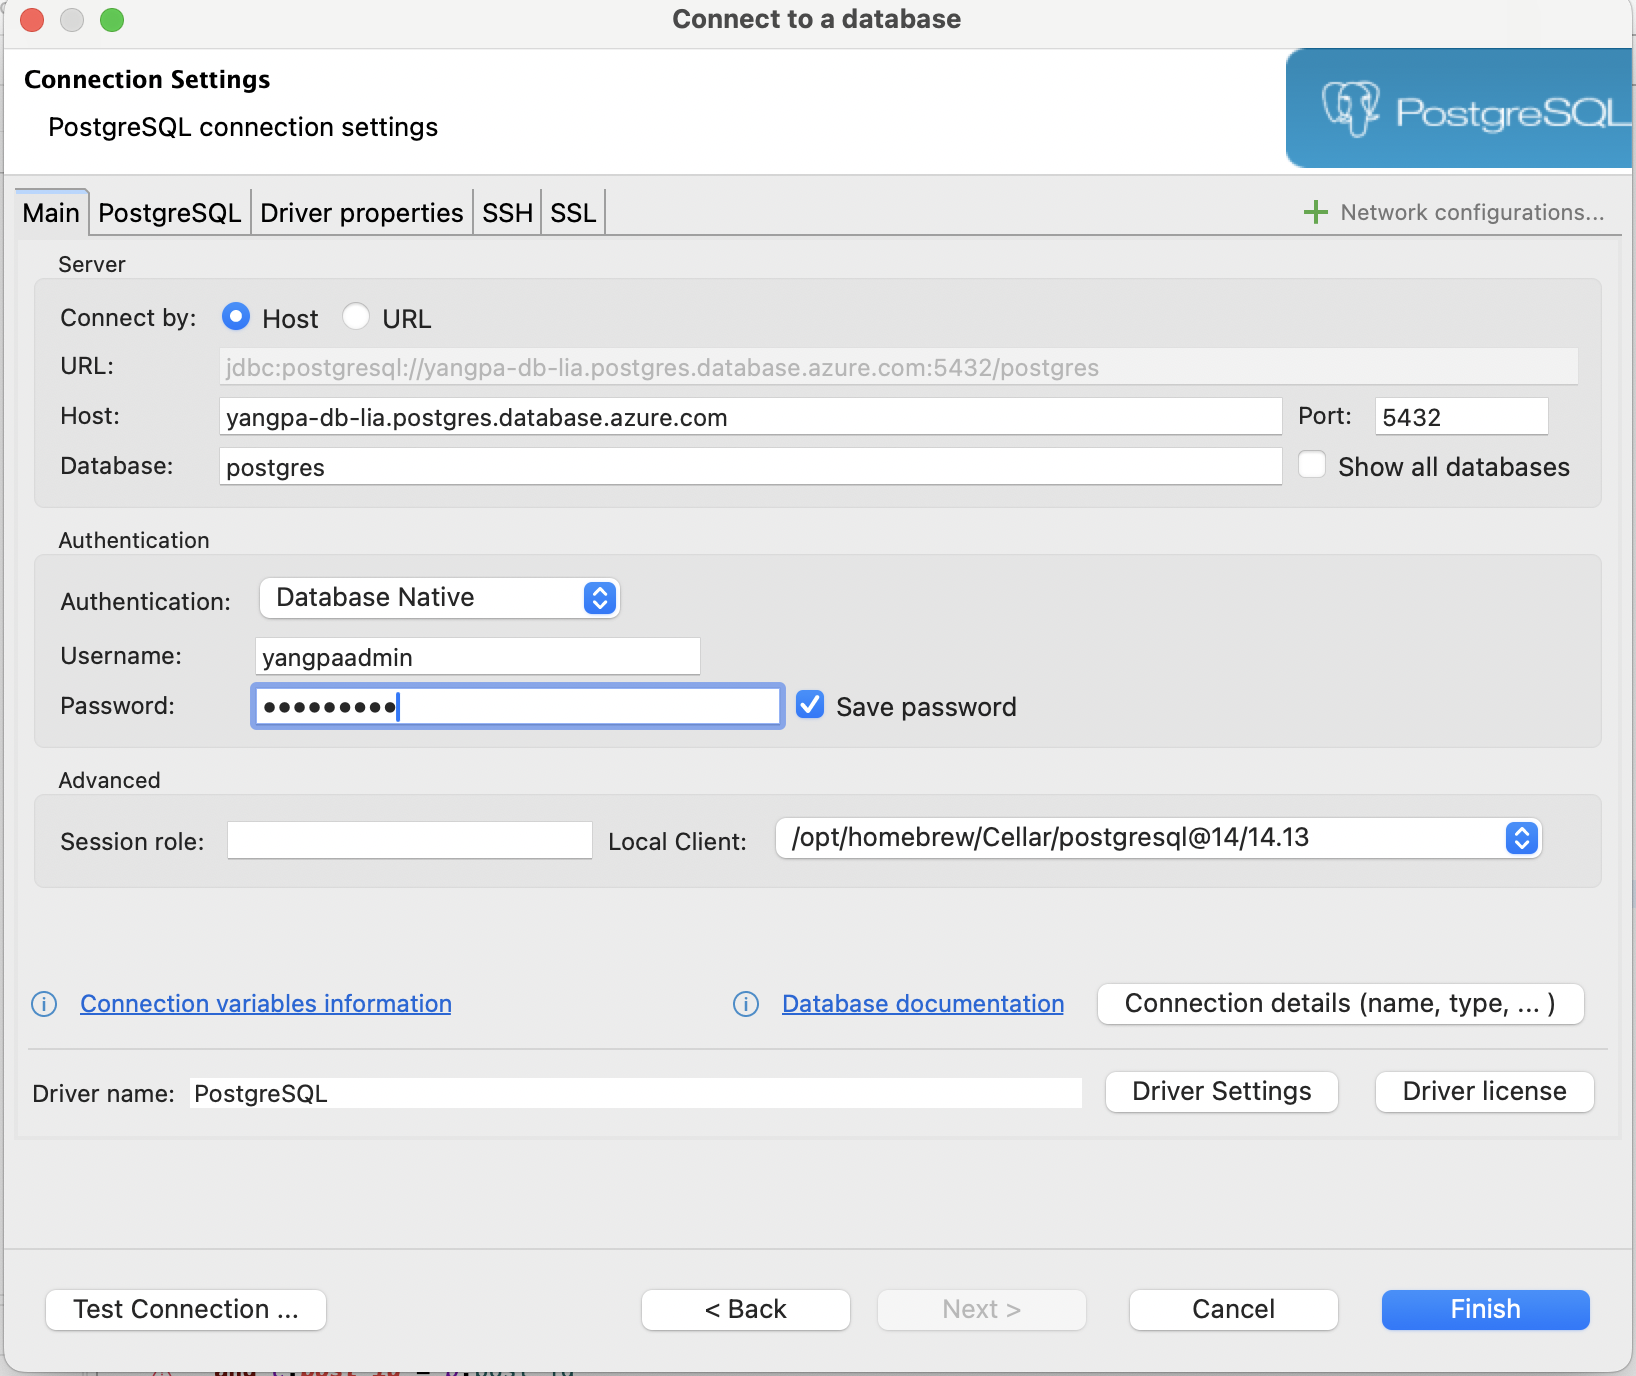Viewport: 1636px width, 1376px height.
Task: Select the Host radio button
Action: pyautogui.click(x=236, y=317)
